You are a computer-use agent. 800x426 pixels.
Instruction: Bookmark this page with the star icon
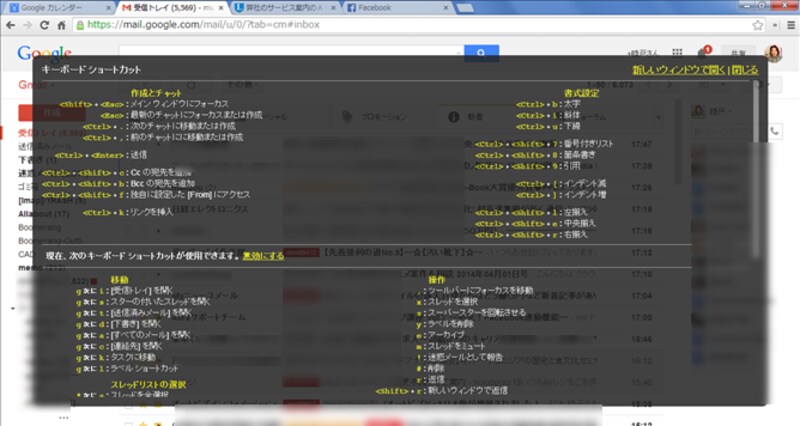(x=759, y=24)
